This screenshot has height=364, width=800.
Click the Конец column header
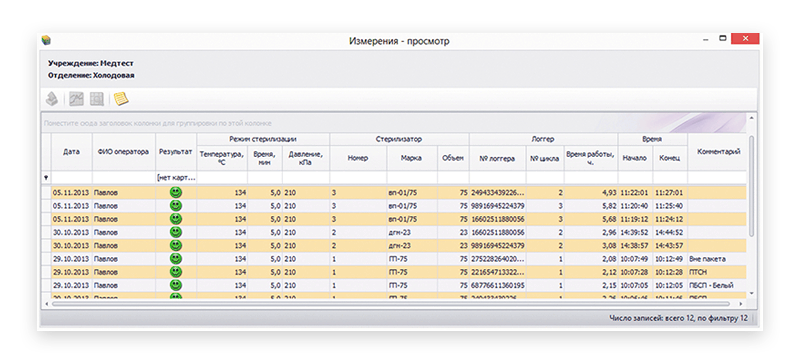(x=670, y=158)
